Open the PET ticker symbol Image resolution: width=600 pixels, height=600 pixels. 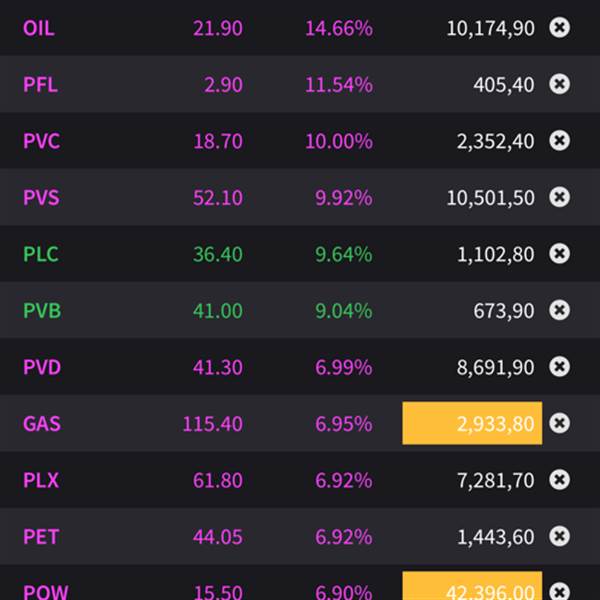pyautogui.click(x=40, y=537)
